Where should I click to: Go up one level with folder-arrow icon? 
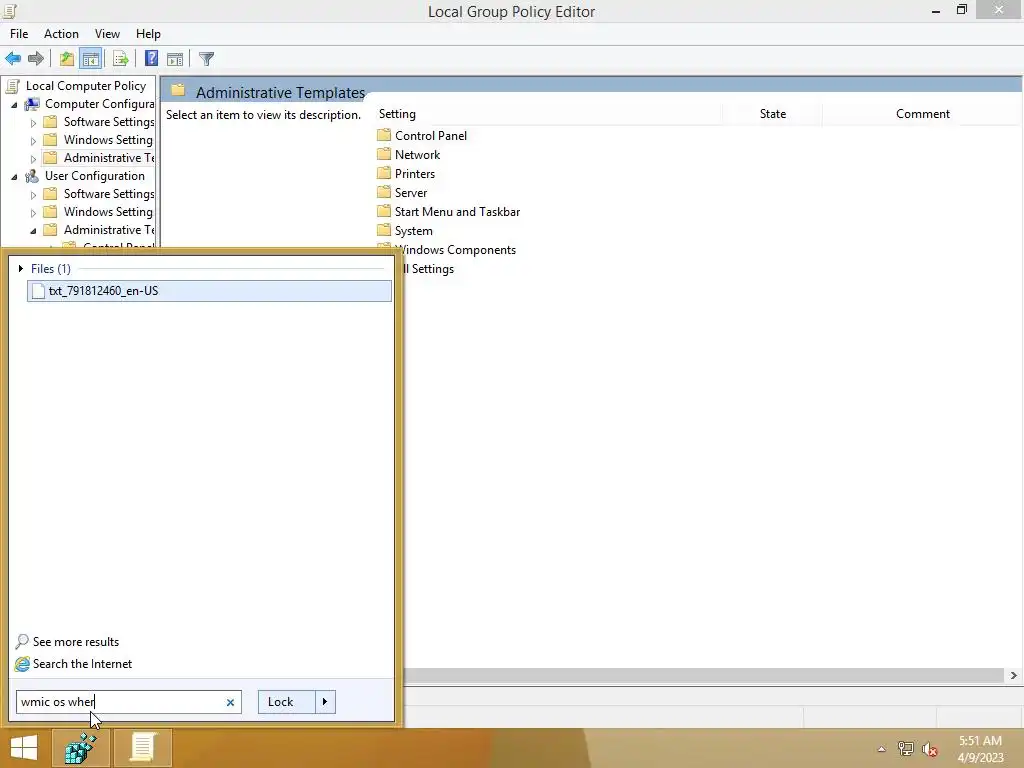[x=67, y=59]
